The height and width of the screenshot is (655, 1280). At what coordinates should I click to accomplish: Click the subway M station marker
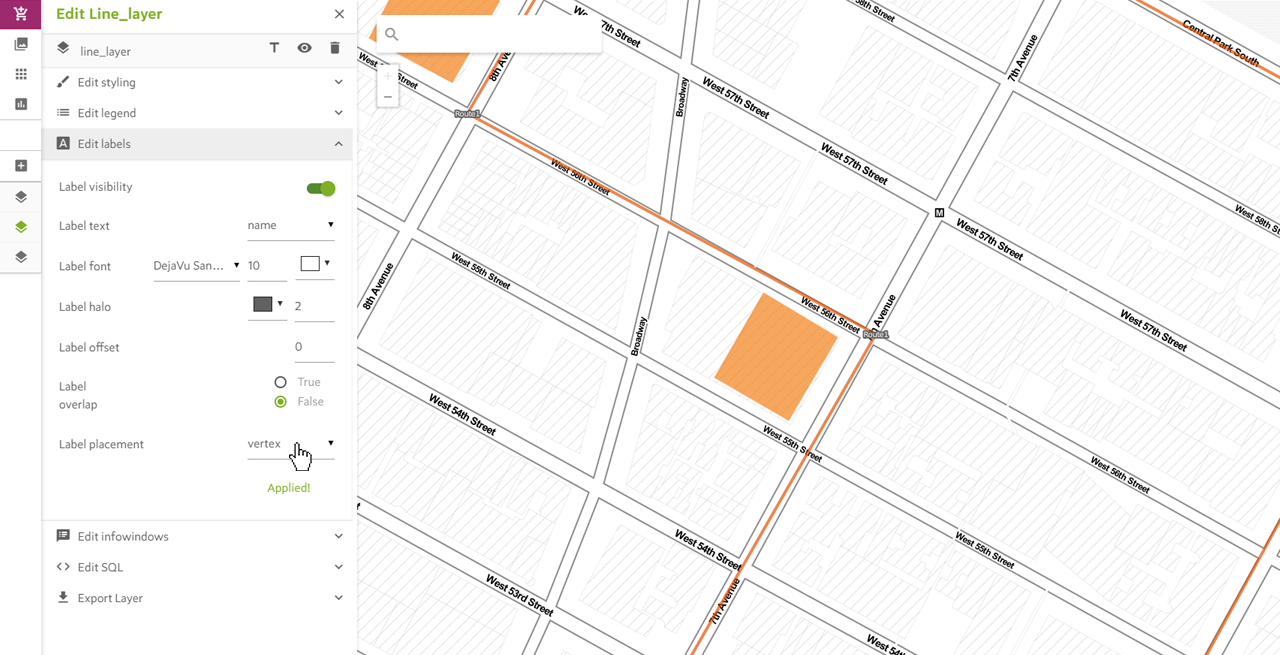(x=939, y=213)
